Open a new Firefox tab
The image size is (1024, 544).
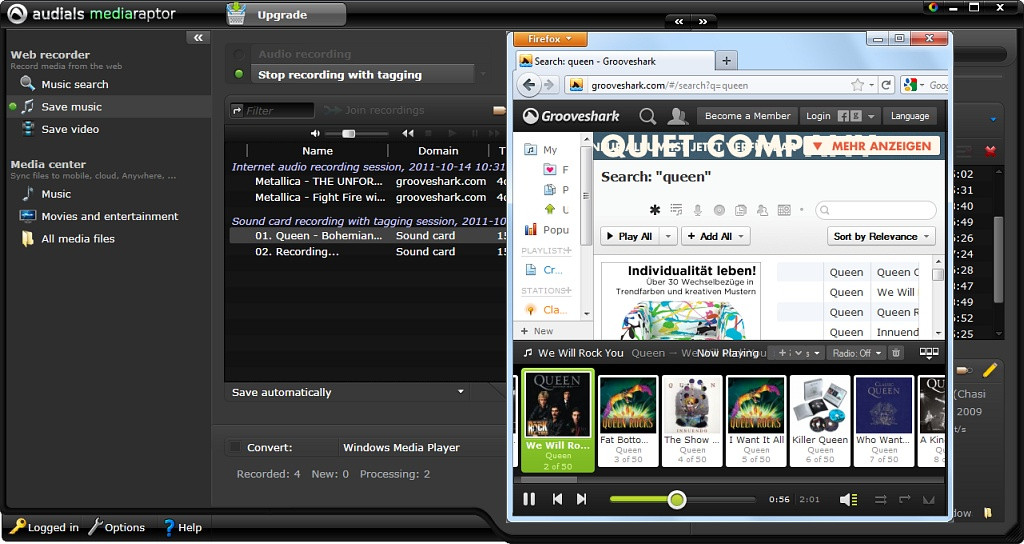pos(726,60)
